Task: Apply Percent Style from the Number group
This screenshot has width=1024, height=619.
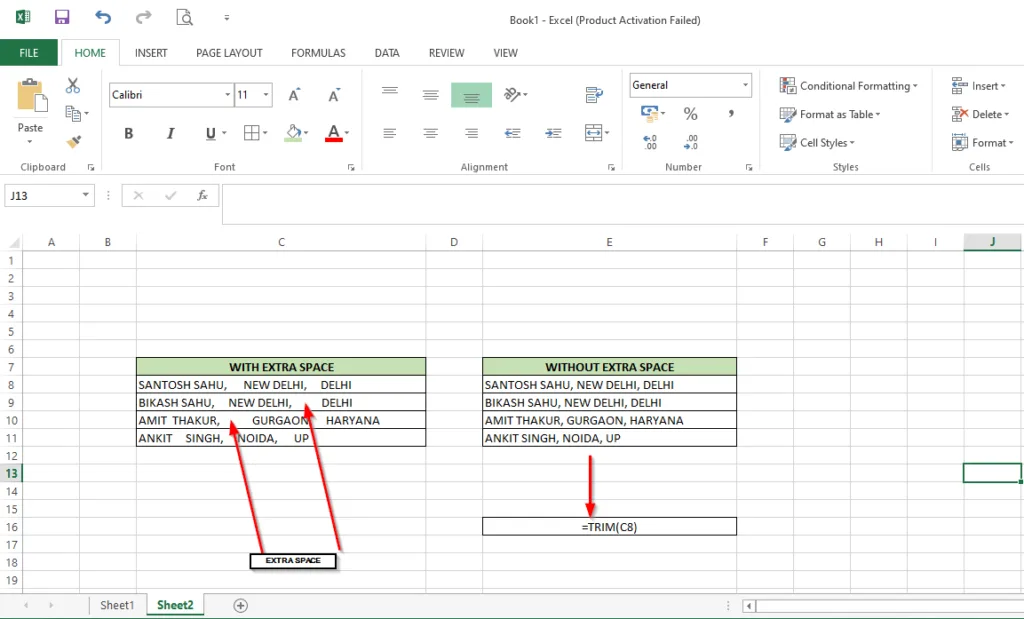Action: tap(690, 114)
